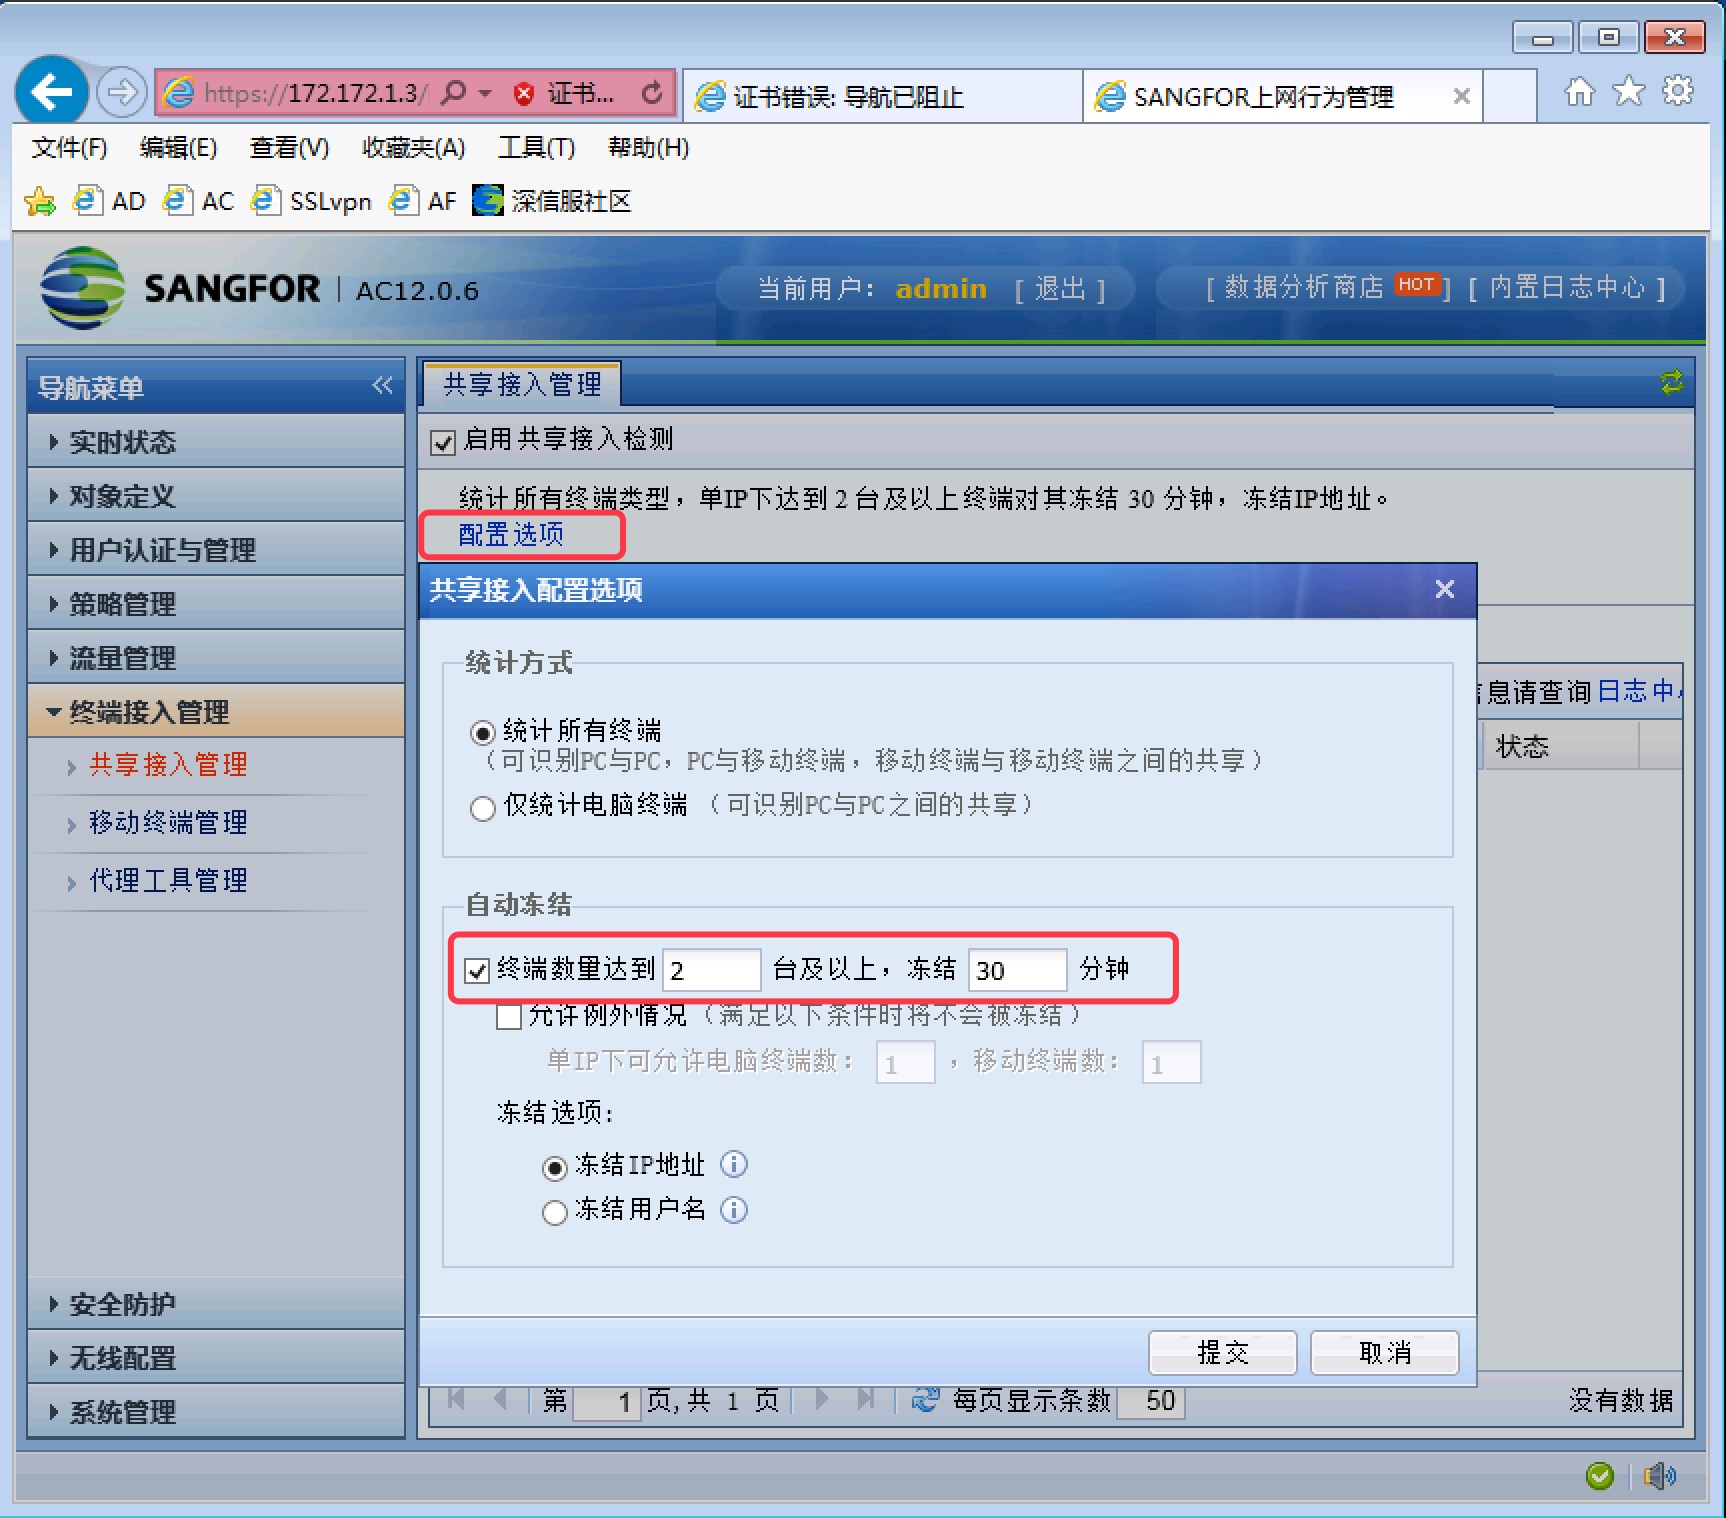Click the green refresh icon on the tab bar

[1671, 383]
